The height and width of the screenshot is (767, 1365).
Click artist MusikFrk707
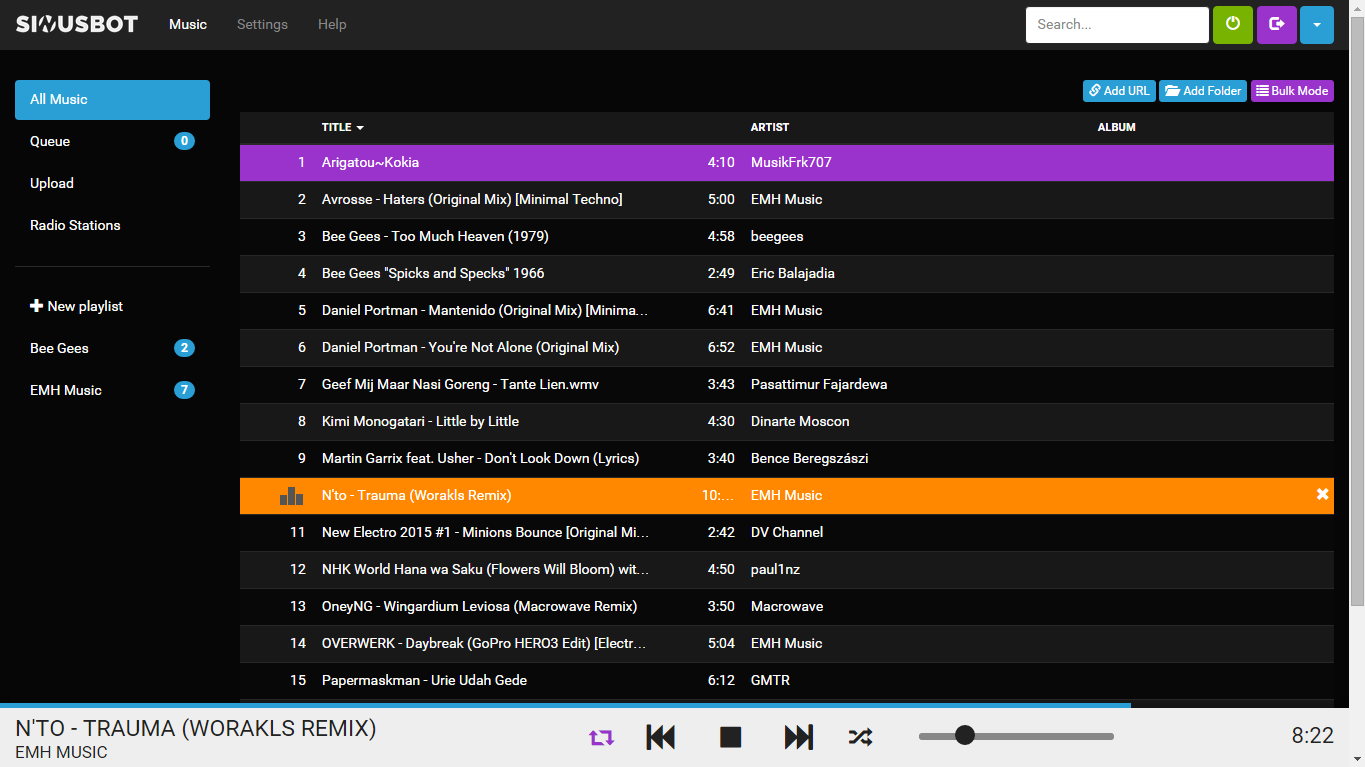coord(791,162)
